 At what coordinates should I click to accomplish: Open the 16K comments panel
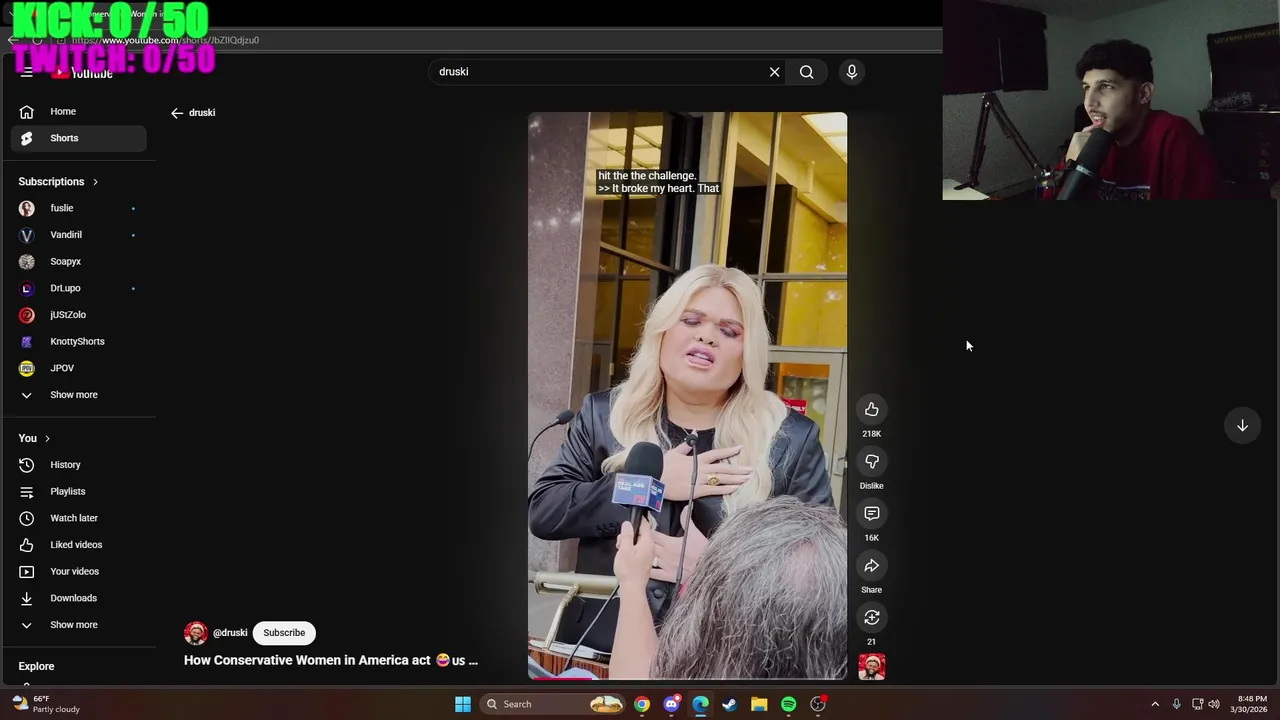pyautogui.click(x=871, y=513)
